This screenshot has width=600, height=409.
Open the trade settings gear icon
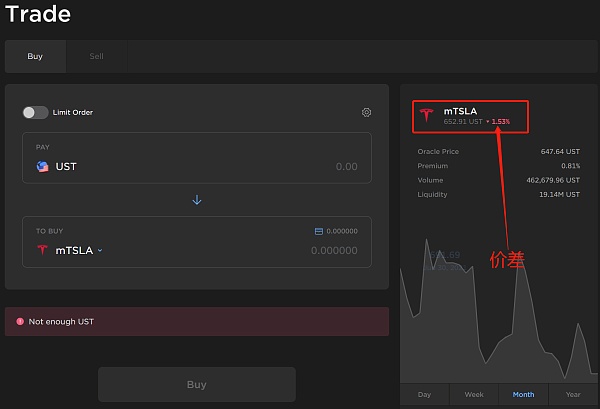point(366,112)
